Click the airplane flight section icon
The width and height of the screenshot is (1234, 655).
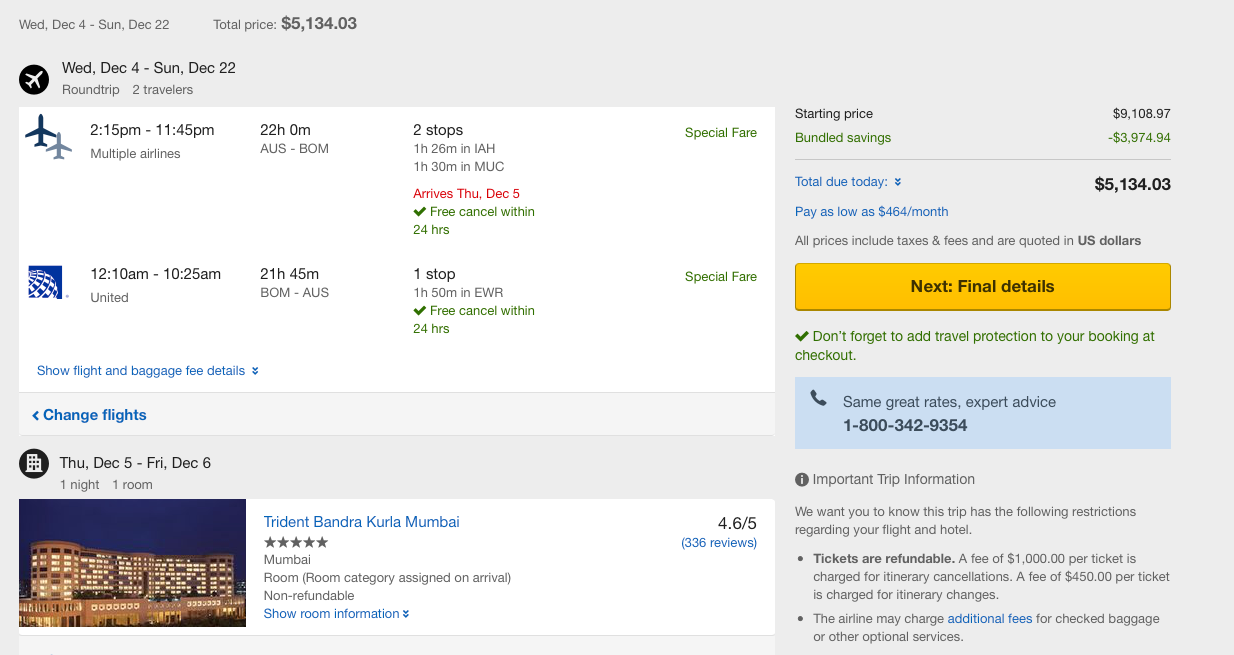(34, 79)
